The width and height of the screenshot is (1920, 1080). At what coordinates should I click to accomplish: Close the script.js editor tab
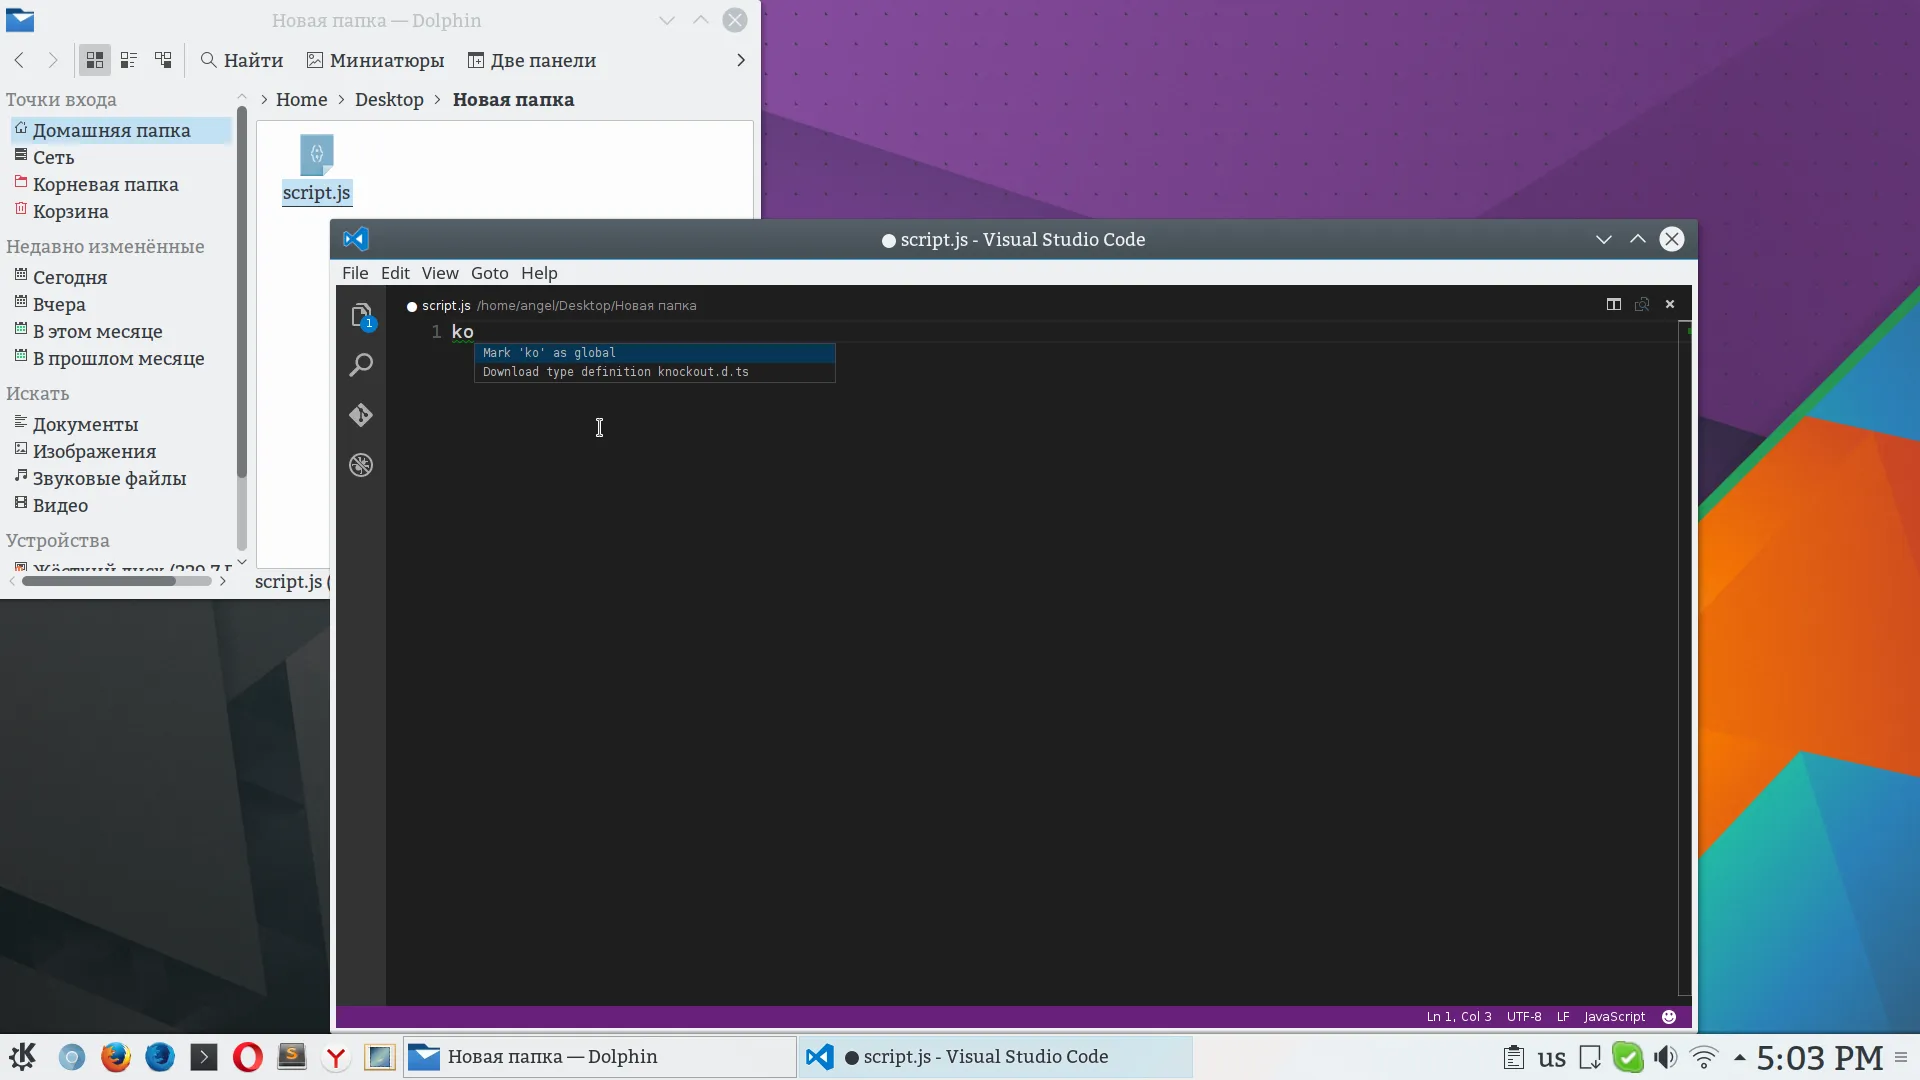coord(1669,304)
